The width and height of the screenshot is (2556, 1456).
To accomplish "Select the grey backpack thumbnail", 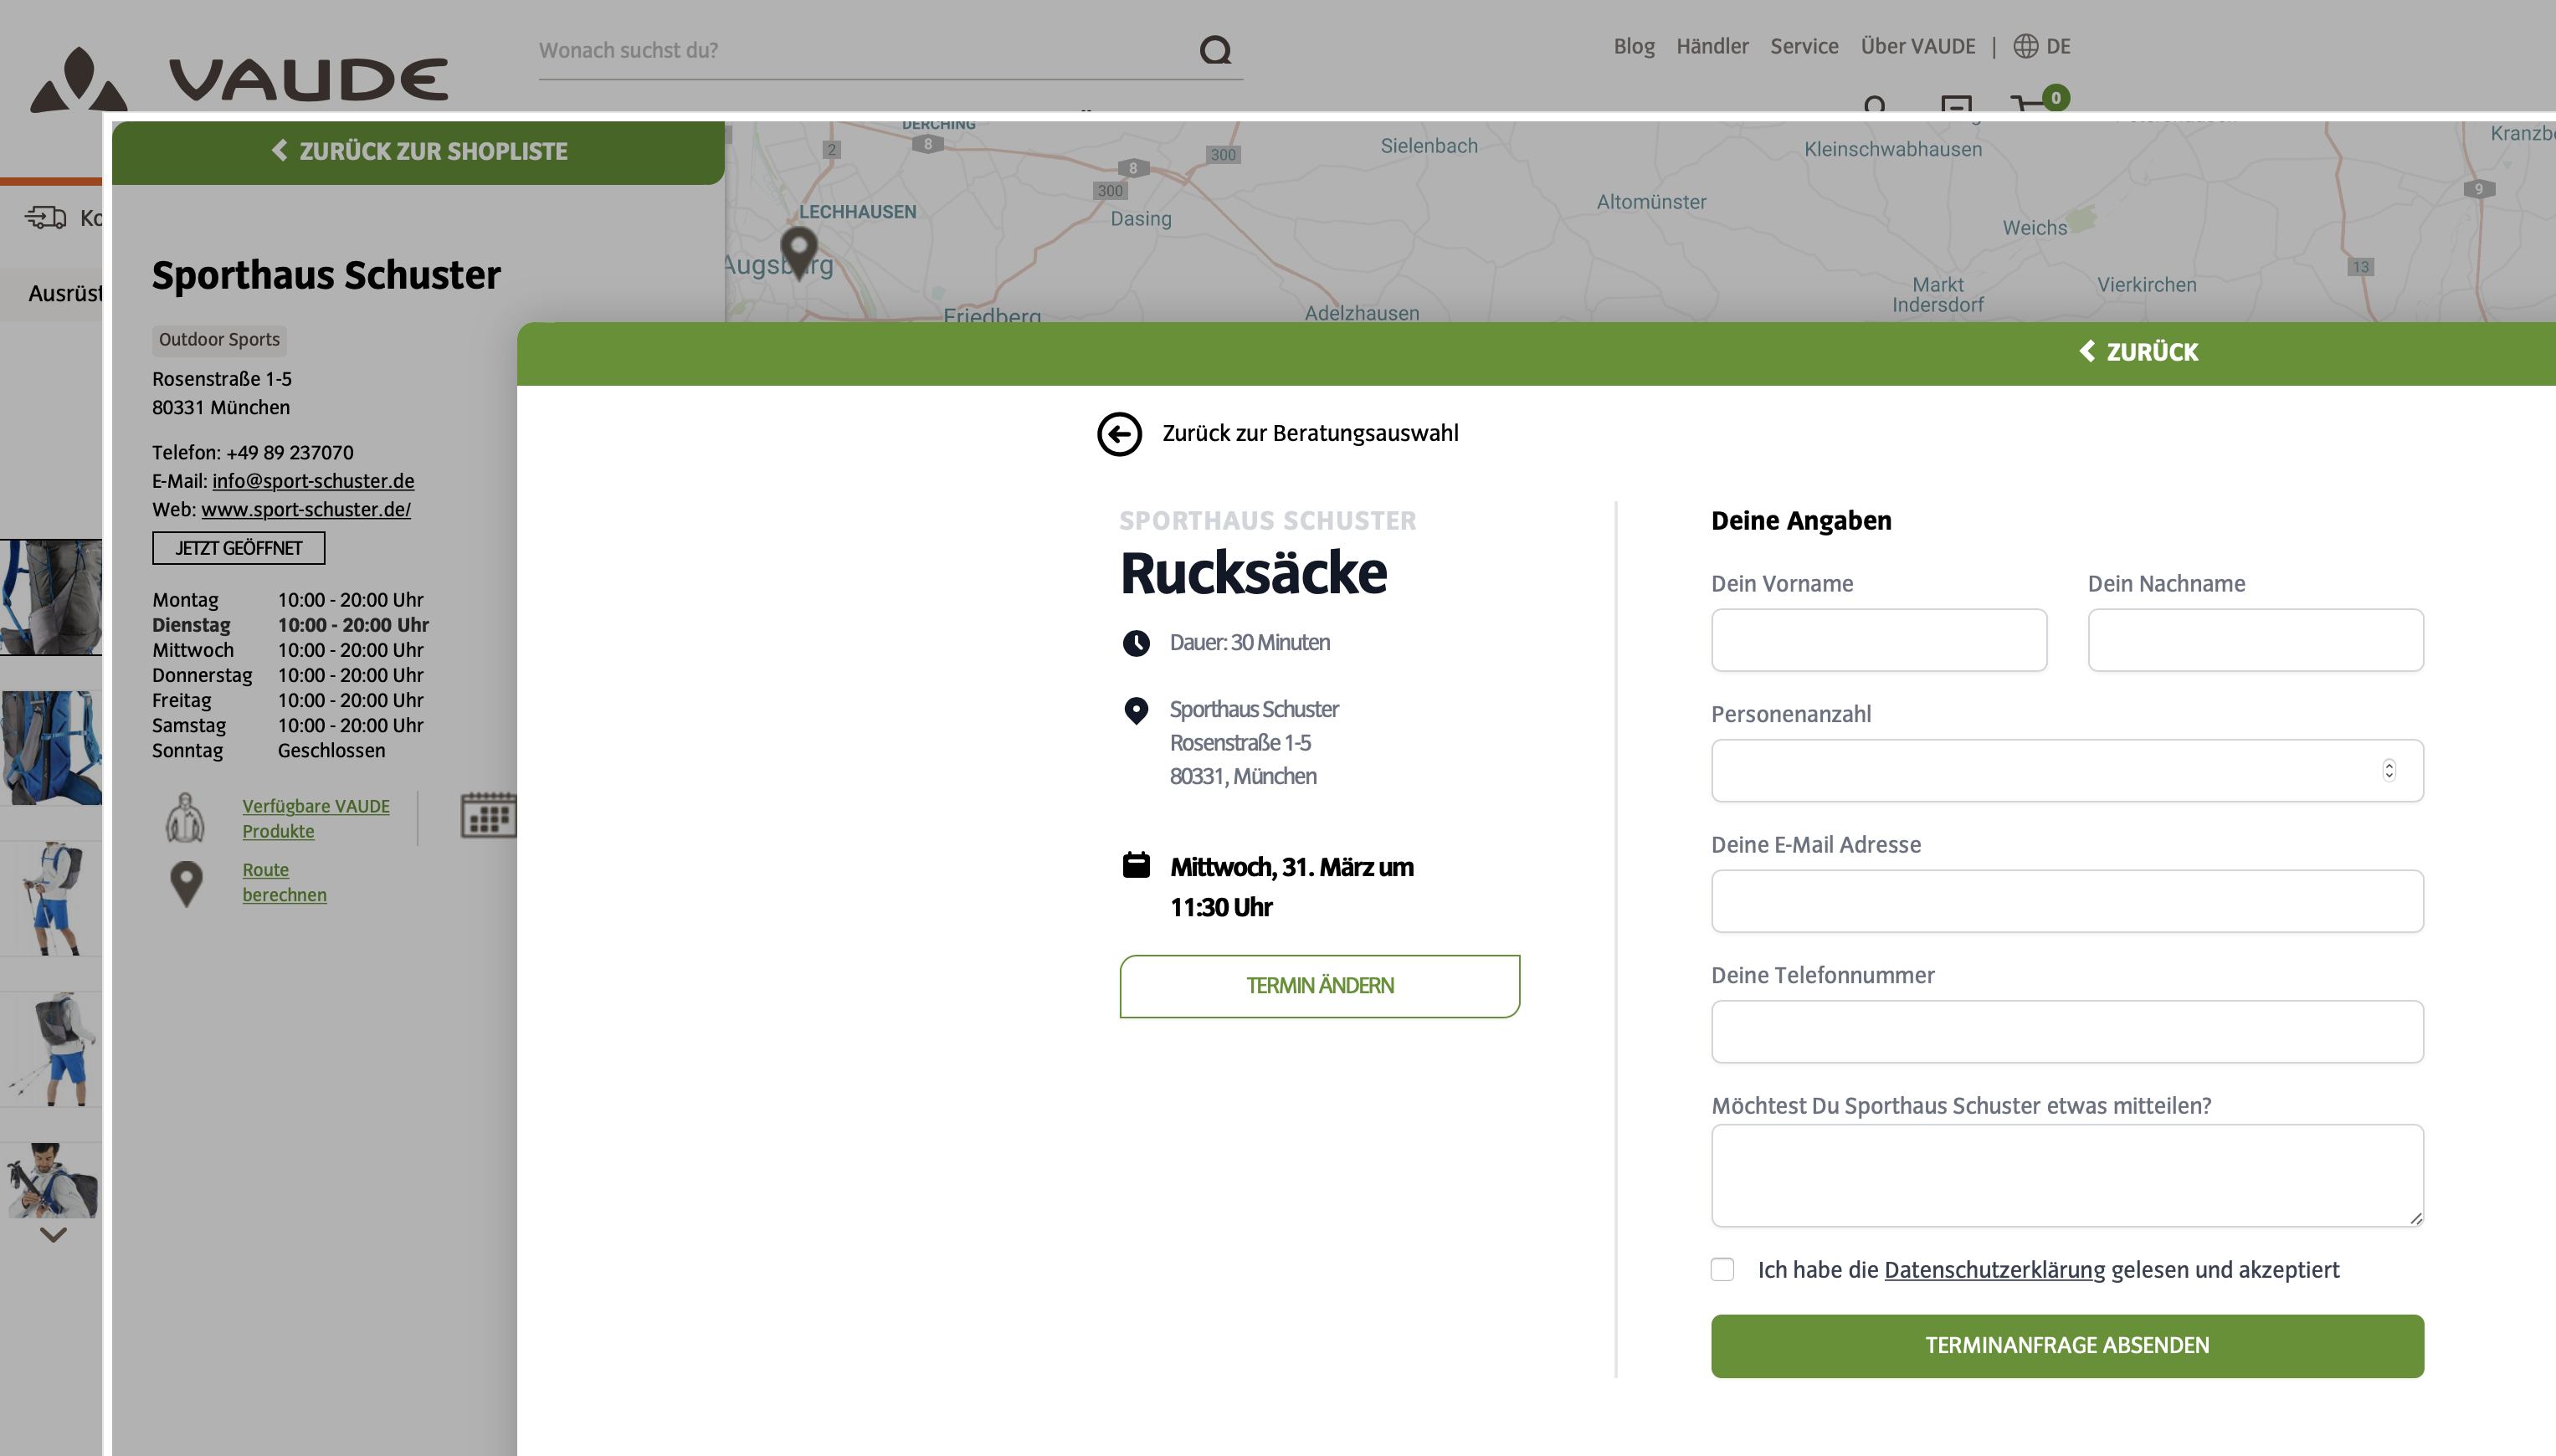I will tap(51, 597).
